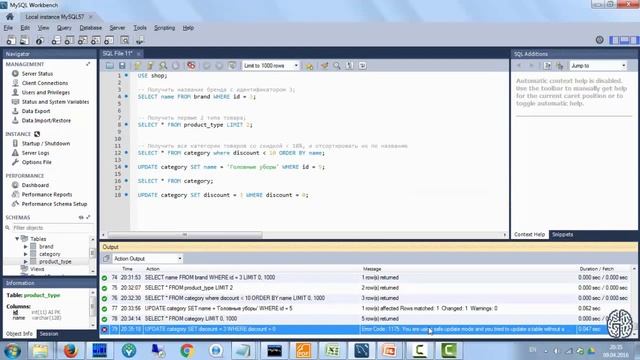Switch to the Context Help tab

tap(529, 234)
